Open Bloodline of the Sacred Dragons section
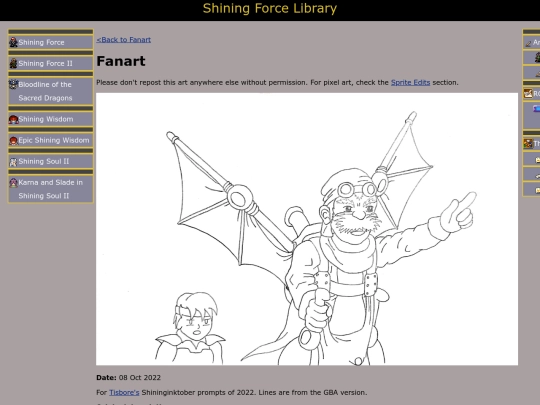The height and width of the screenshot is (405, 540). (x=51, y=91)
